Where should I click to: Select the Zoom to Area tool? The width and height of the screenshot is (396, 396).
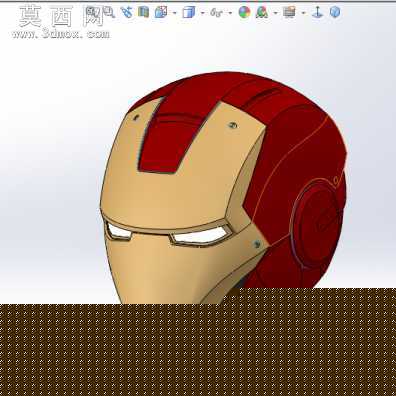click(108, 12)
